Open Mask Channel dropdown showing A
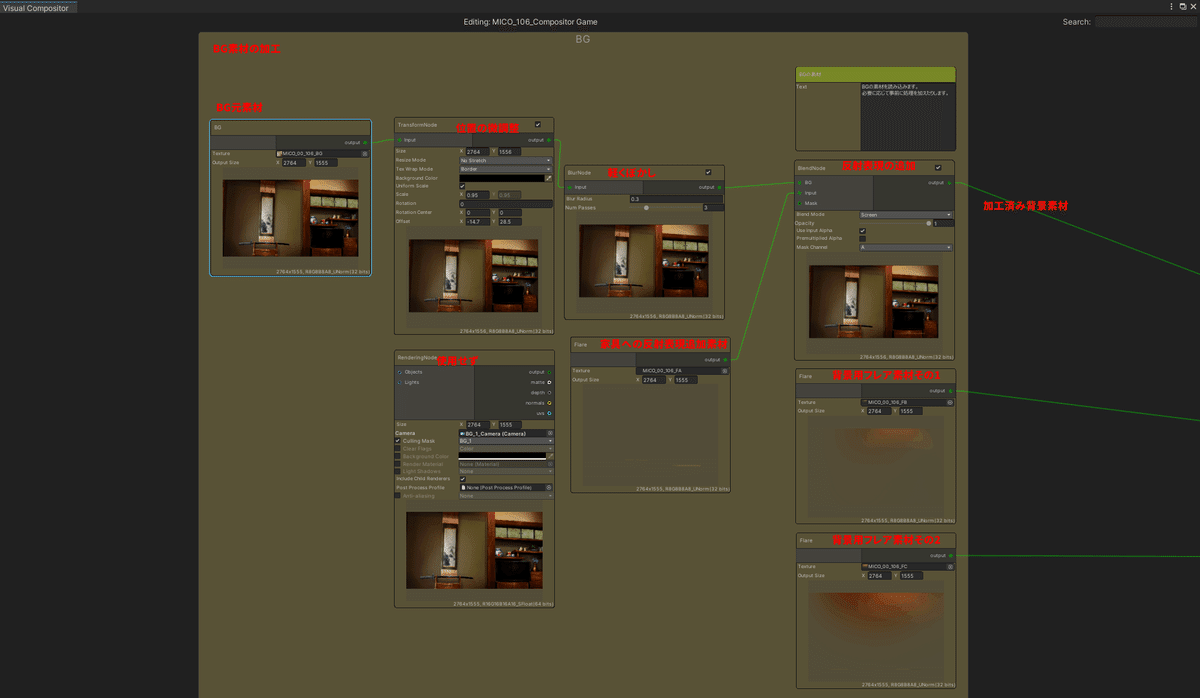1200x698 pixels. (905, 247)
